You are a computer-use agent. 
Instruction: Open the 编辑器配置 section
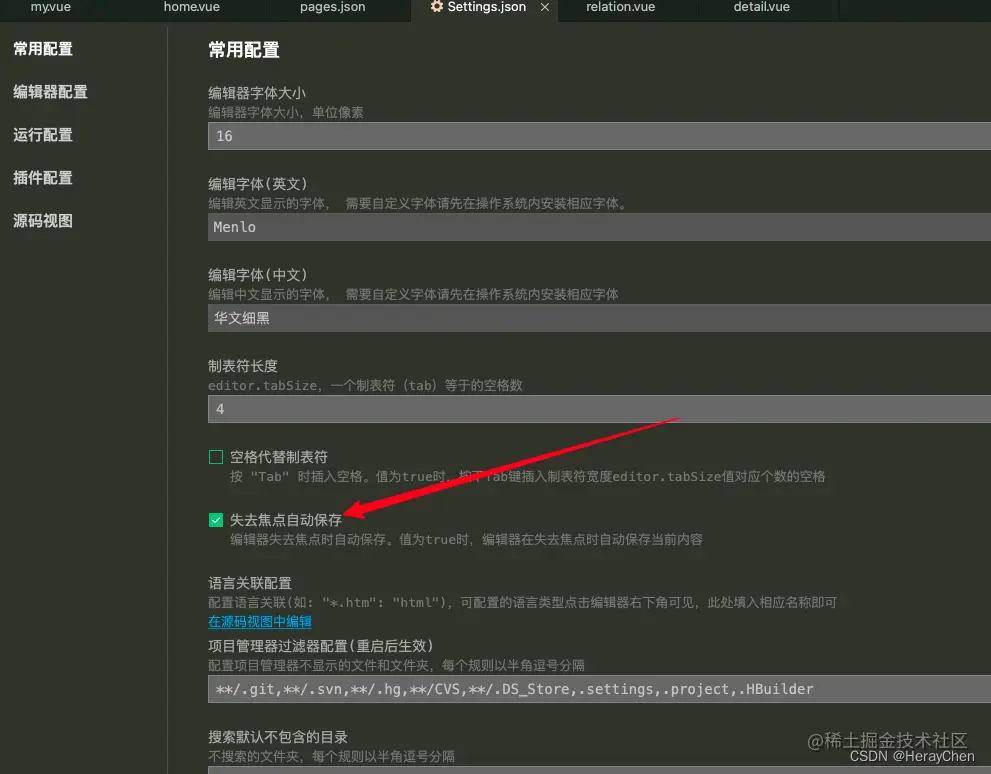pyautogui.click(x=50, y=91)
